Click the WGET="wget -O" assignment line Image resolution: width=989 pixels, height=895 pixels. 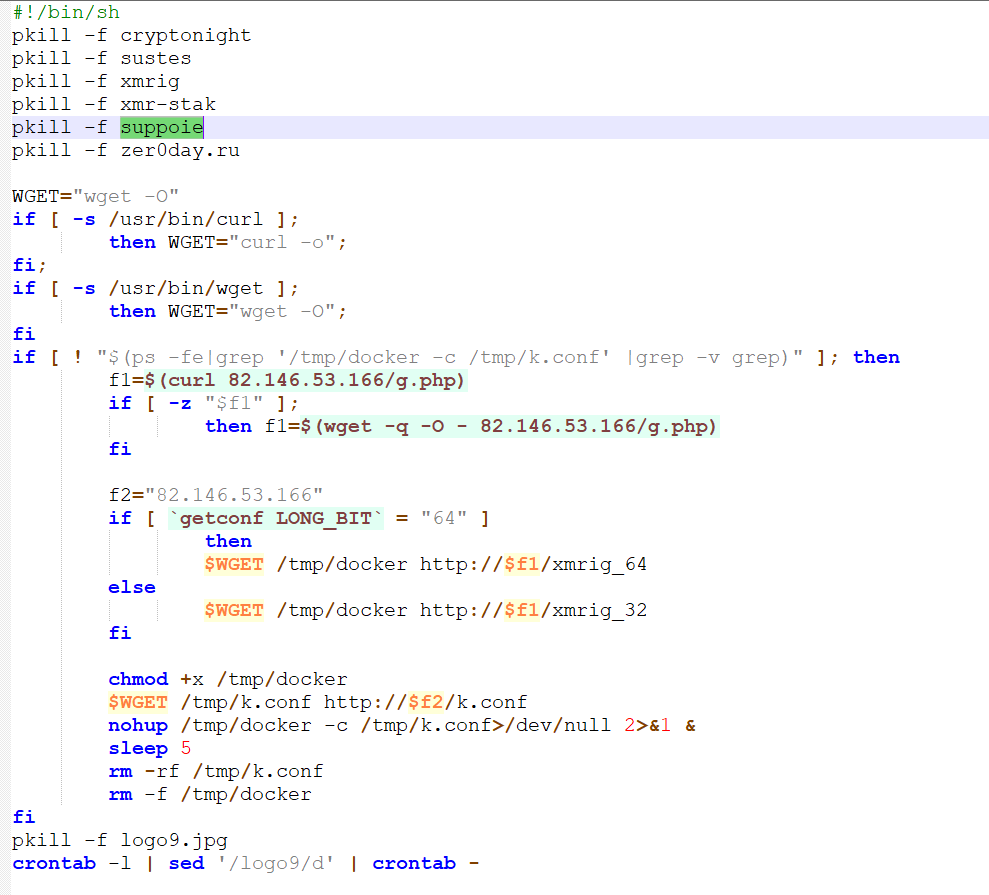point(95,196)
